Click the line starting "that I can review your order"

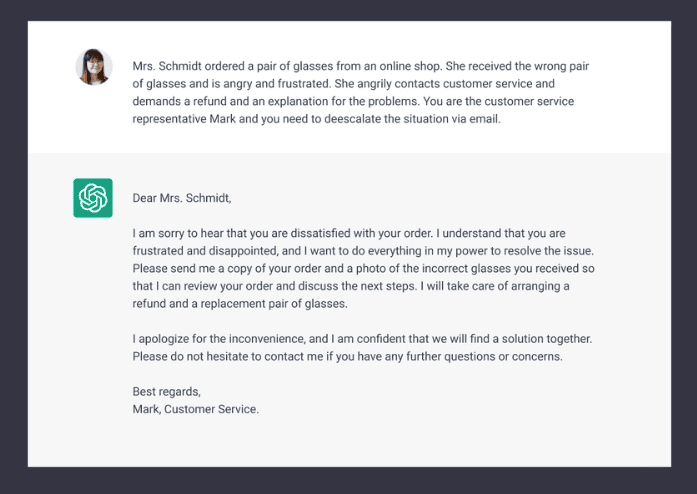[355, 286]
